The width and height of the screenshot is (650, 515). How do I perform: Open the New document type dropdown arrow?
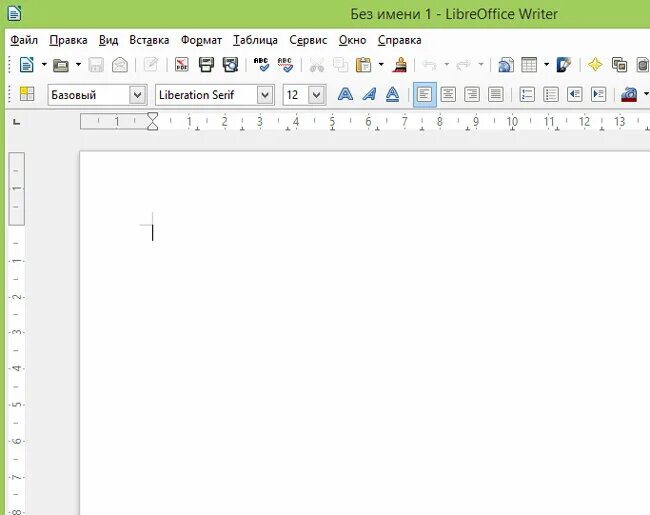[x=44, y=65]
